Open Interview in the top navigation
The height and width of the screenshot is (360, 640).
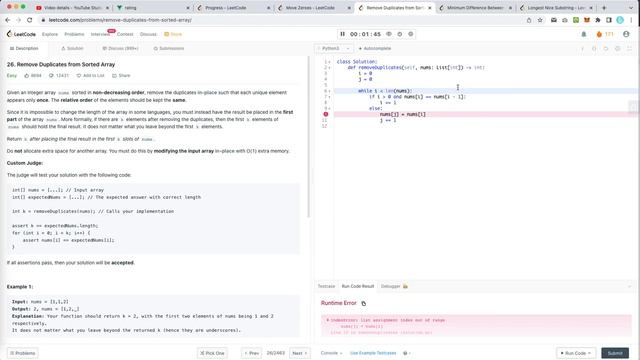pos(100,34)
